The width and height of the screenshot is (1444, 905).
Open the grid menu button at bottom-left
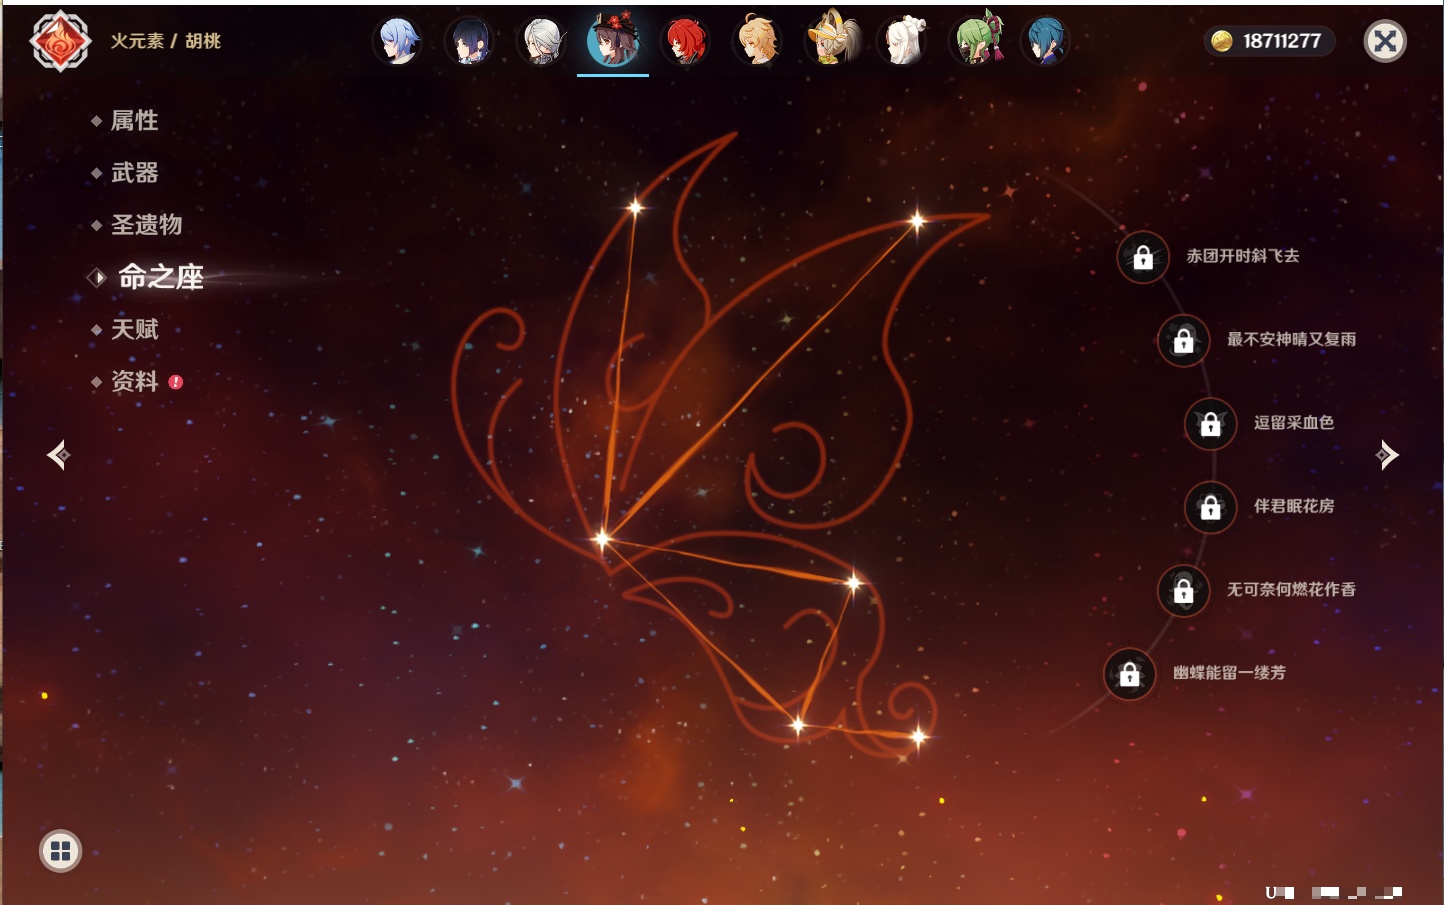(60, 851)
